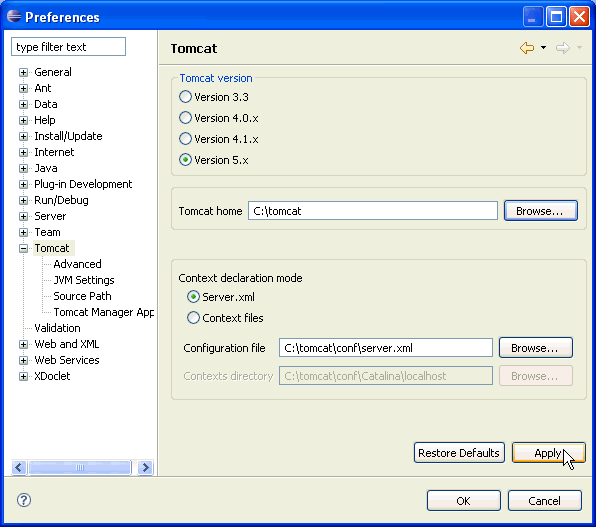Viewport: 596px width, 527px height.
Task: Select the Advanced item under Tomcat
Action: (x=77, y=264)
